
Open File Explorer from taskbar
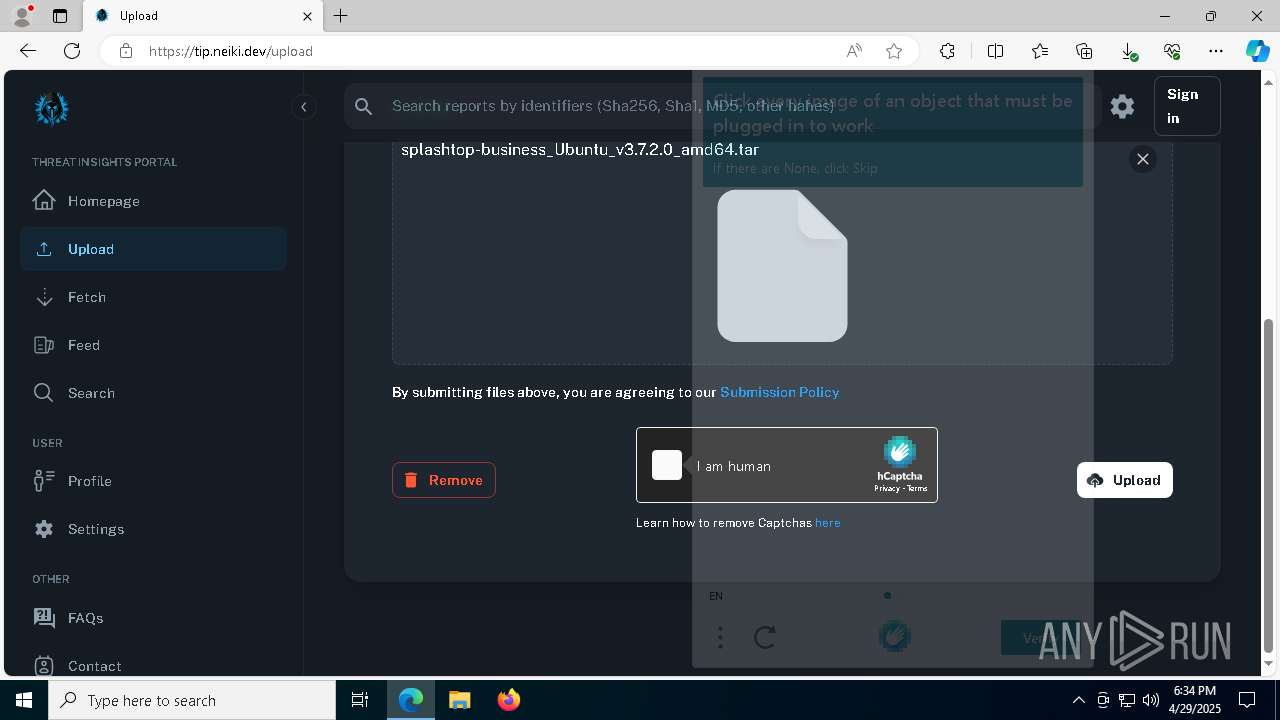point(459,700)
